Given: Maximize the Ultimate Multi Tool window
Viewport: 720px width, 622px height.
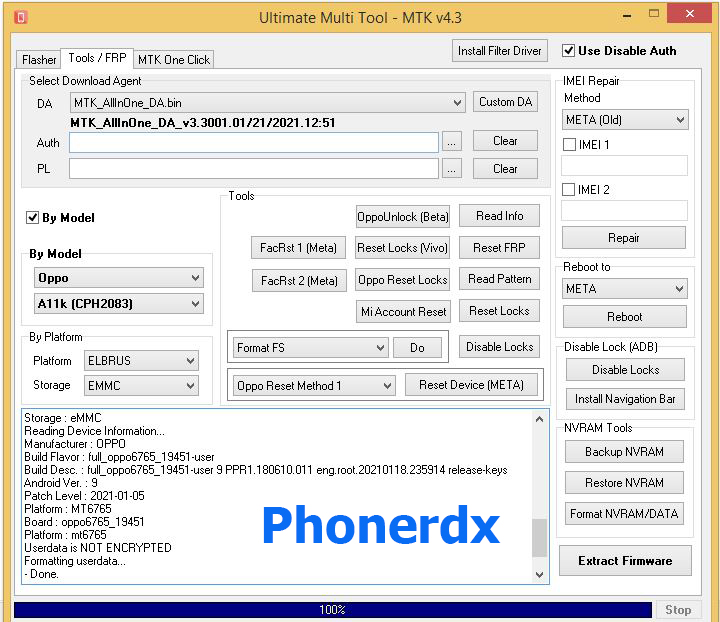Looking at the screenshot, I should click(654, 14).
